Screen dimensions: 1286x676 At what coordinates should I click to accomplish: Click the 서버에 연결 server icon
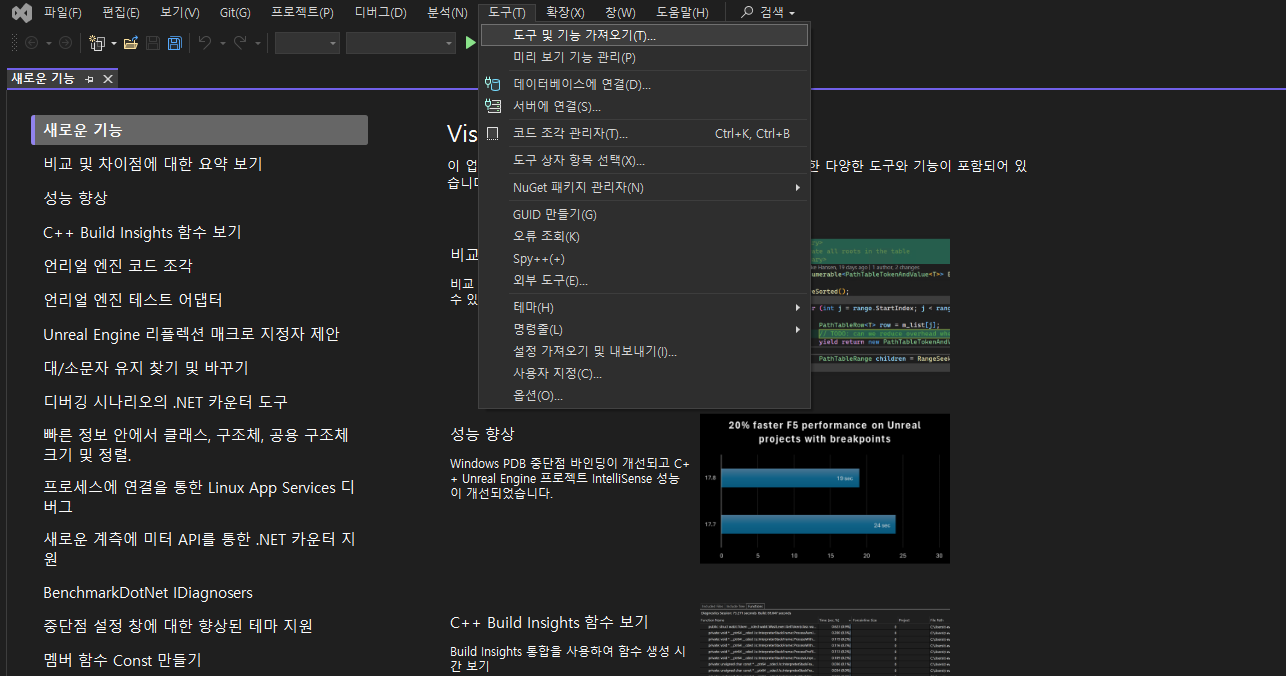click(x=492, y=106)
